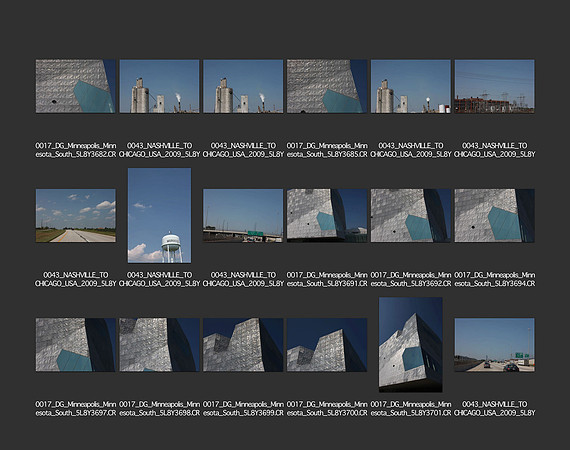
Task: Select thumbnail of file 5L8Y3685 facade photo
Action: tap(327, 86)
